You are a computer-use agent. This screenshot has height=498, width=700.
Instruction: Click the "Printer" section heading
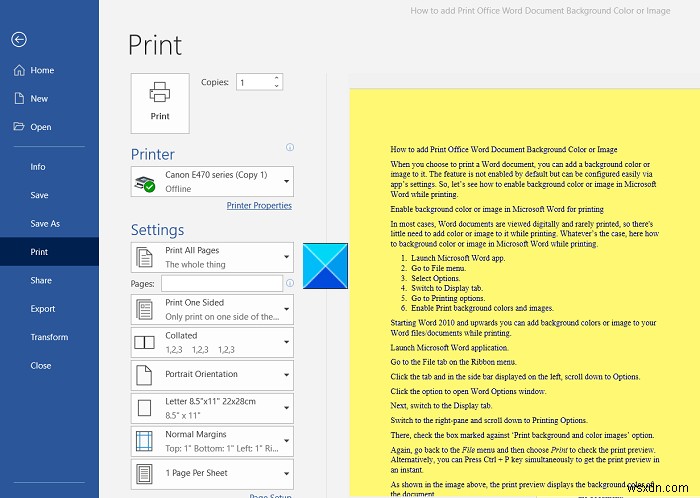coord(153,154)
